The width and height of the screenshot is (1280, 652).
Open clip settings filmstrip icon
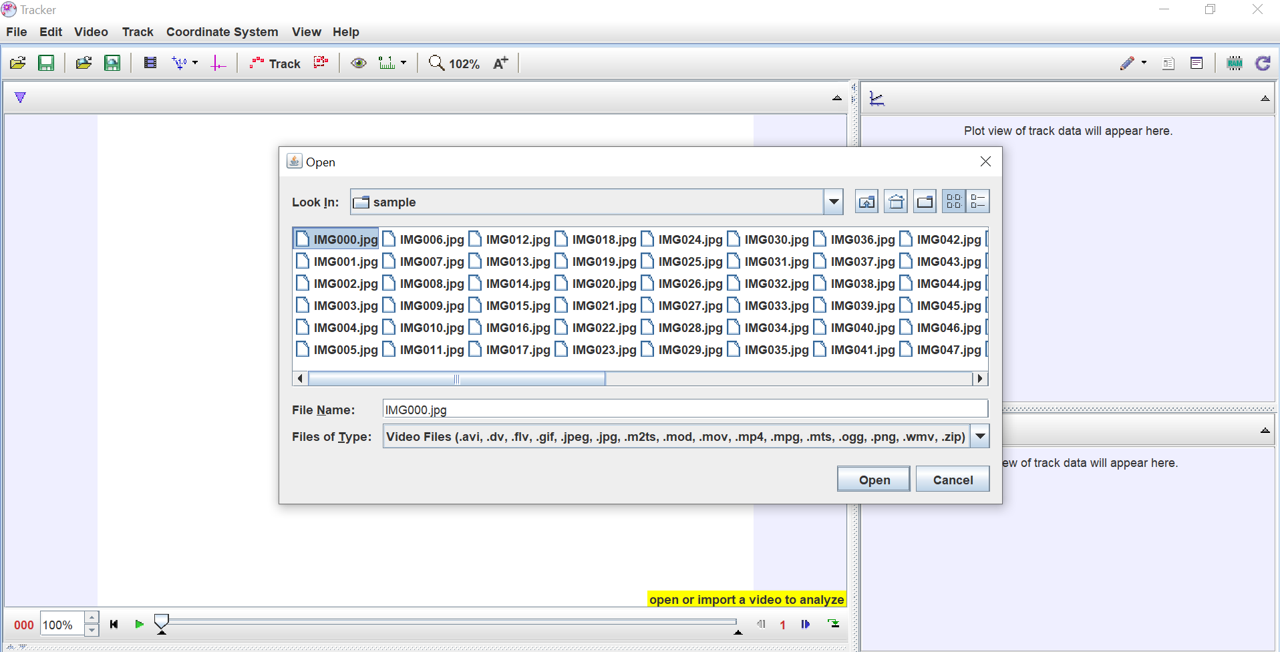(150, 63)
